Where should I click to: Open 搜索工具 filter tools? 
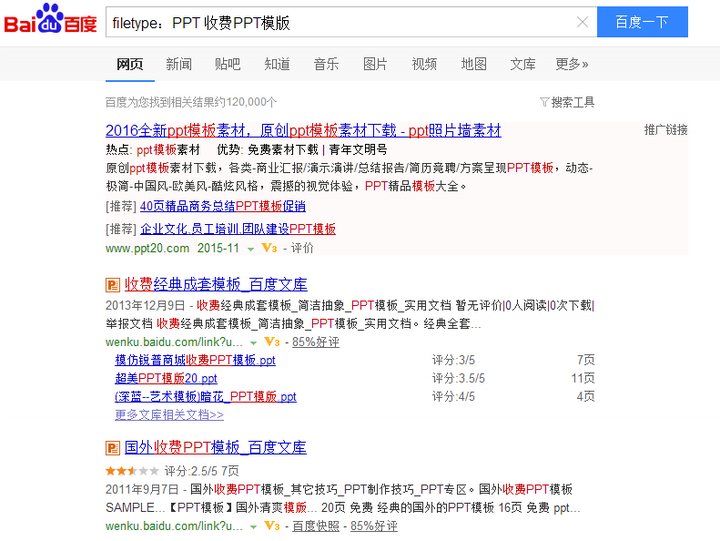pos(573,102)
